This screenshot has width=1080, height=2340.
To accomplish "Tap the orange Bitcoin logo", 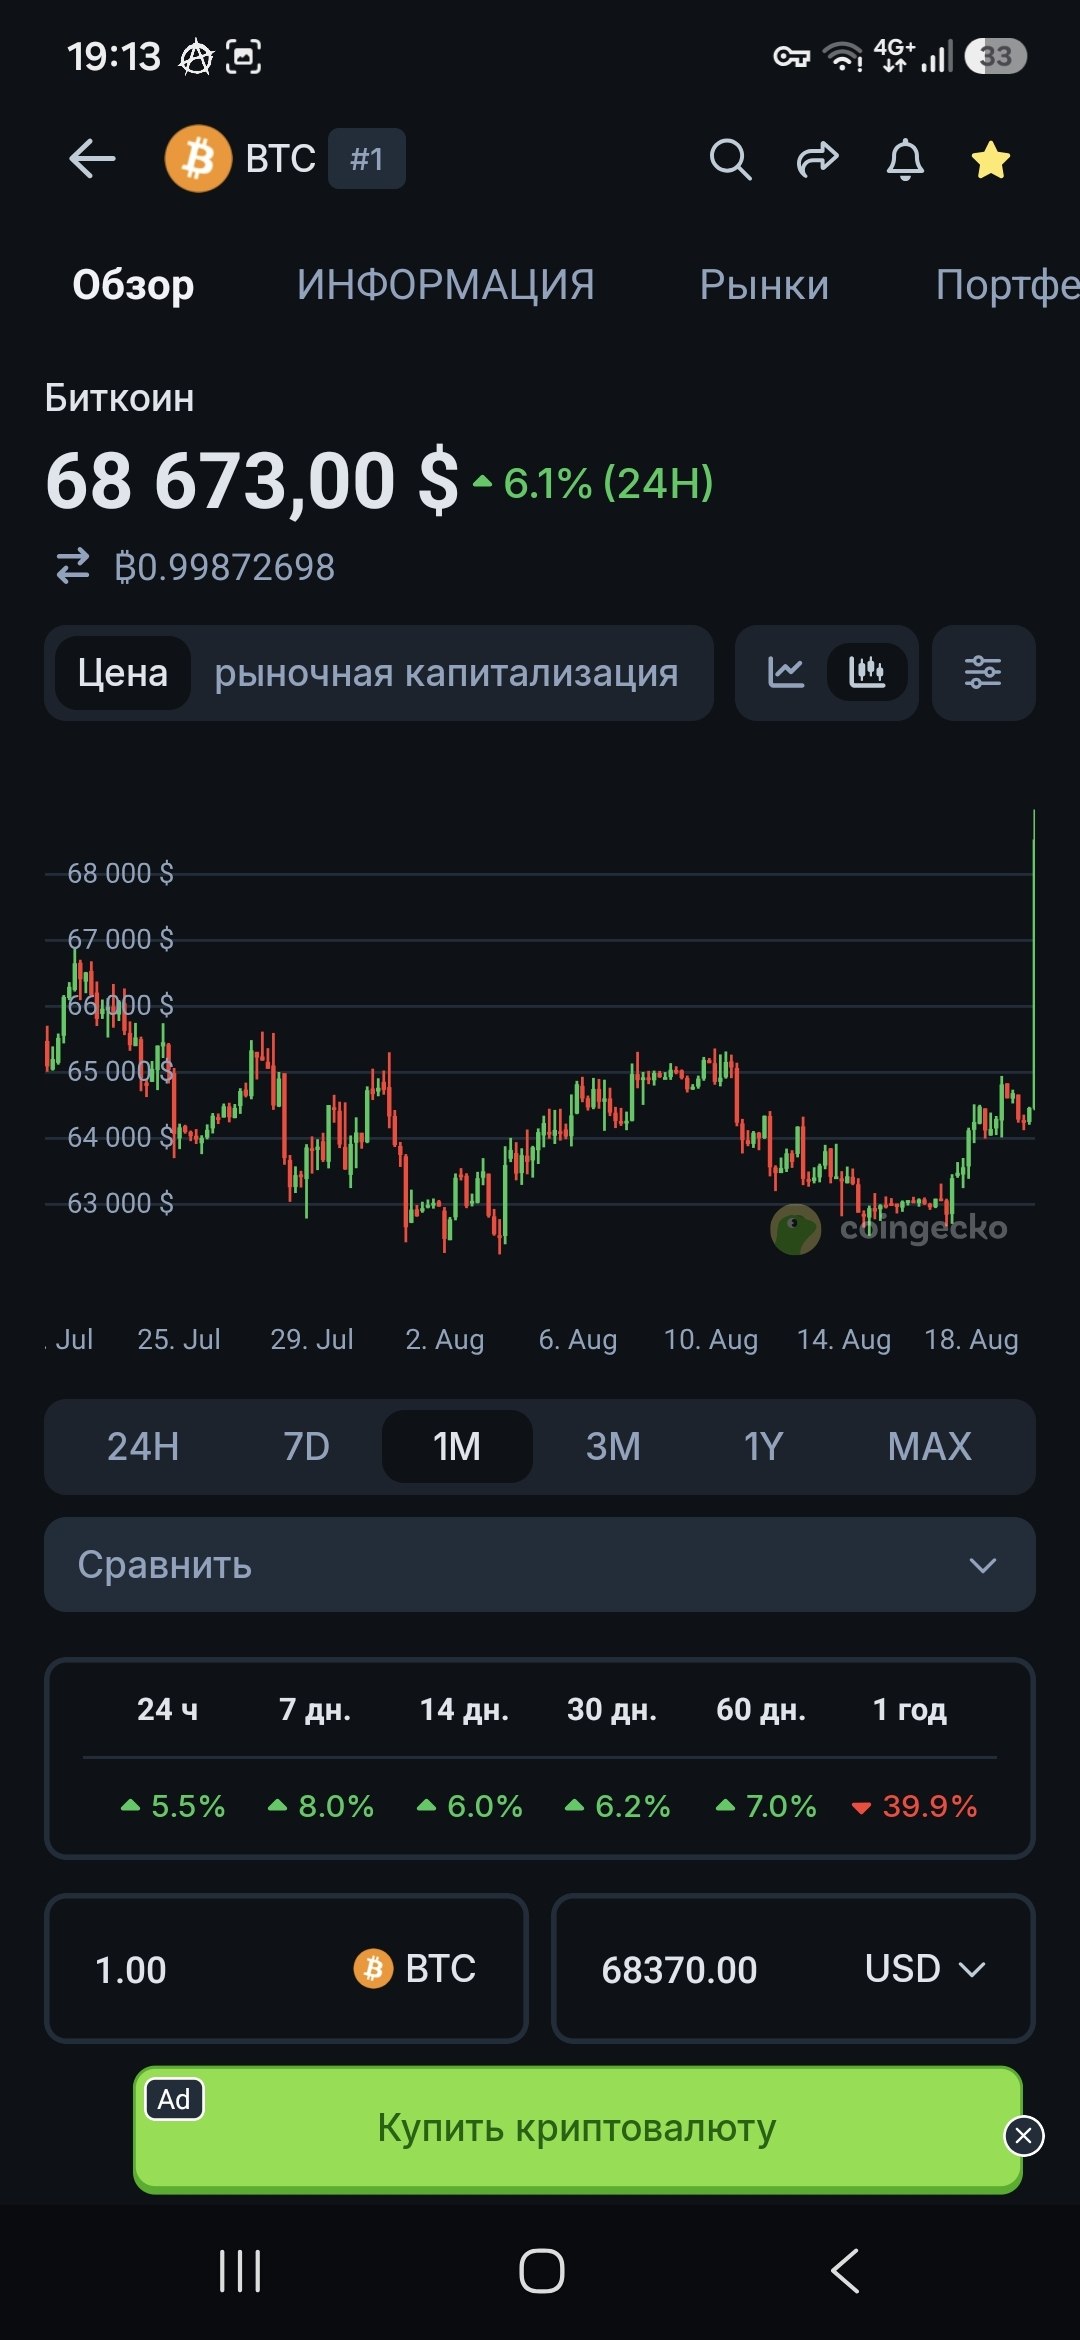I will (x=198, y=158).
